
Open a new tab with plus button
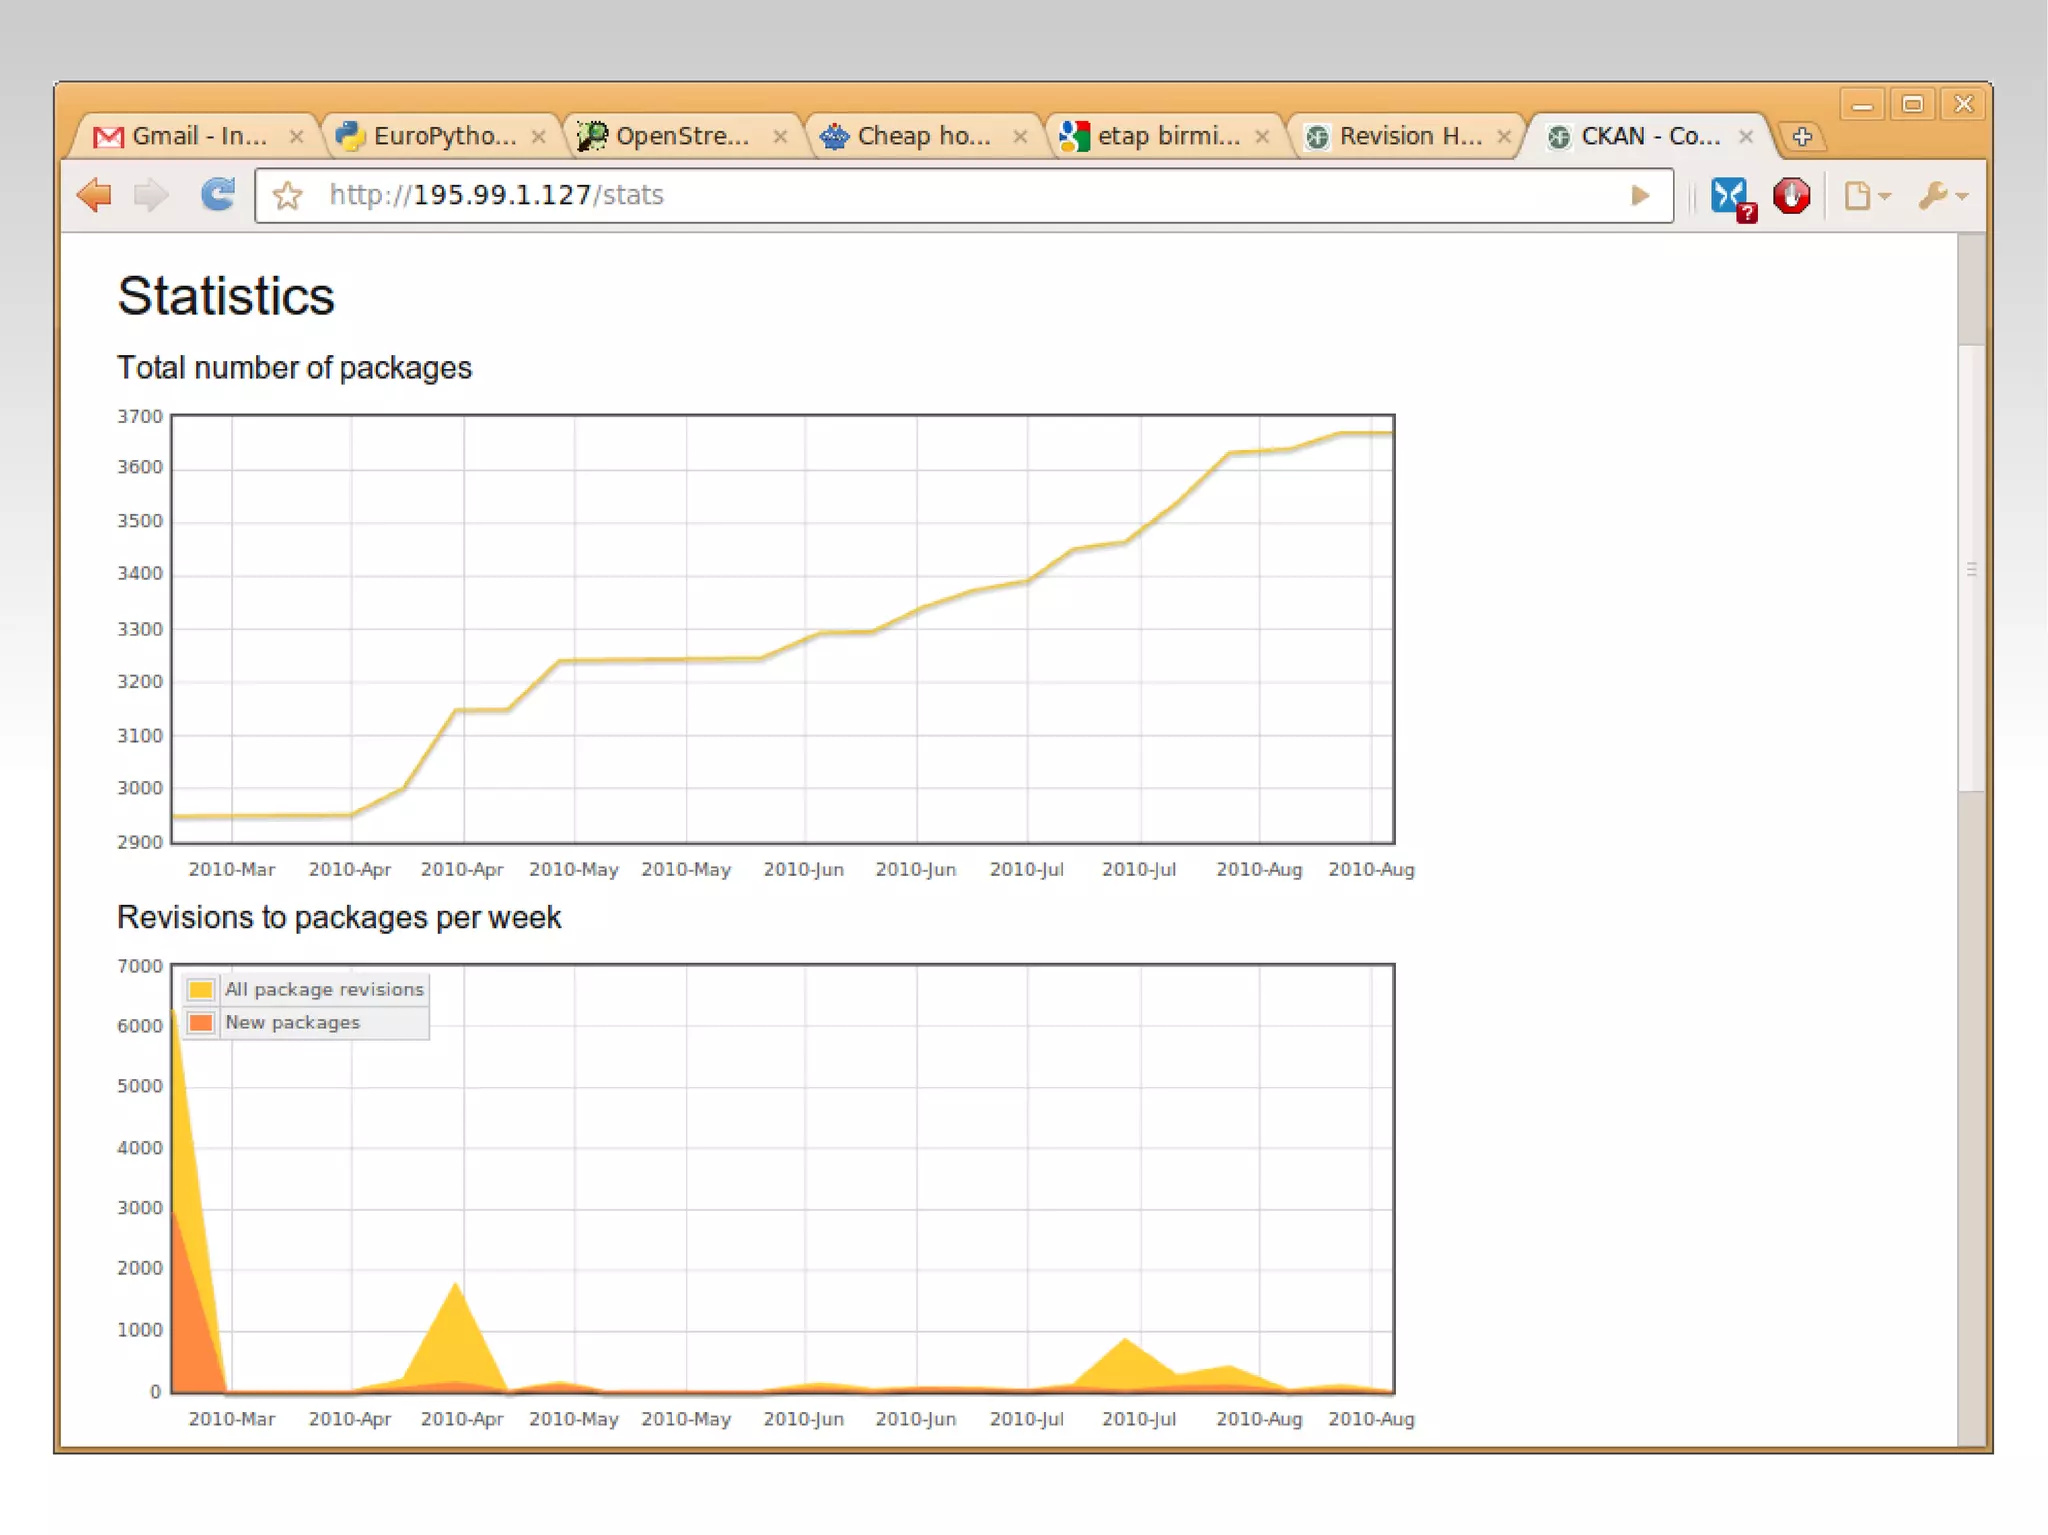click(1802, 137)
